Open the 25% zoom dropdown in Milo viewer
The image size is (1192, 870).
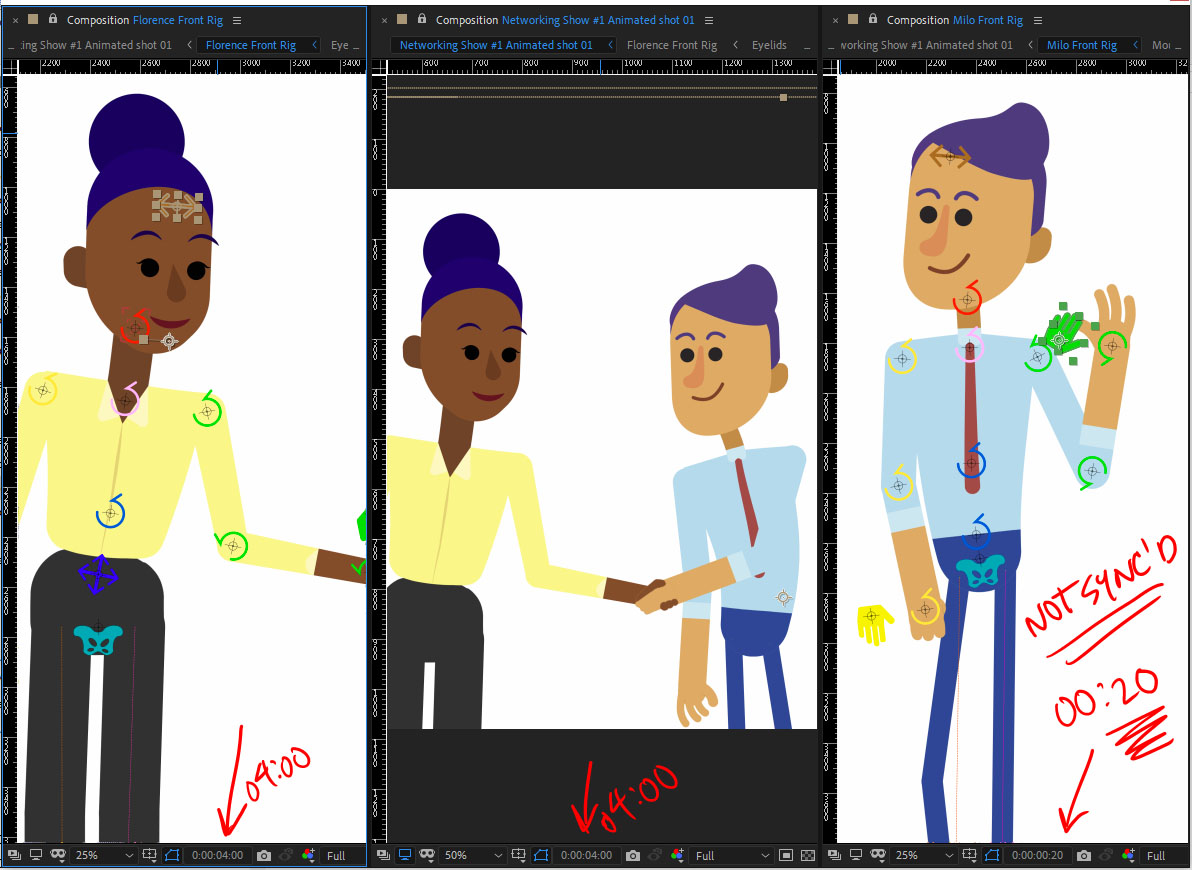click(x=924, y=856)
